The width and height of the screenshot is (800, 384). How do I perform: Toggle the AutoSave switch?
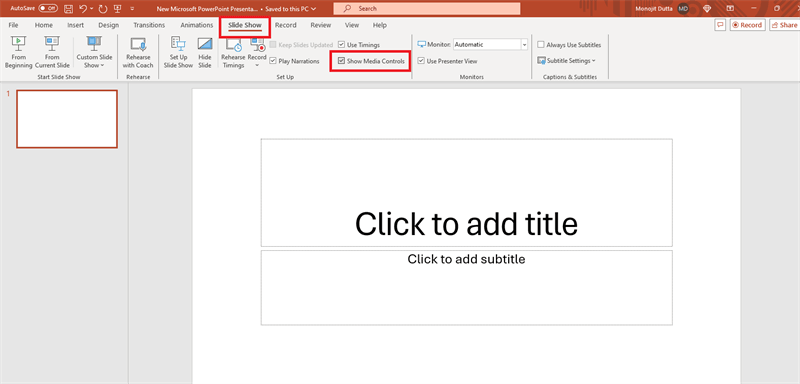(48, 9)
